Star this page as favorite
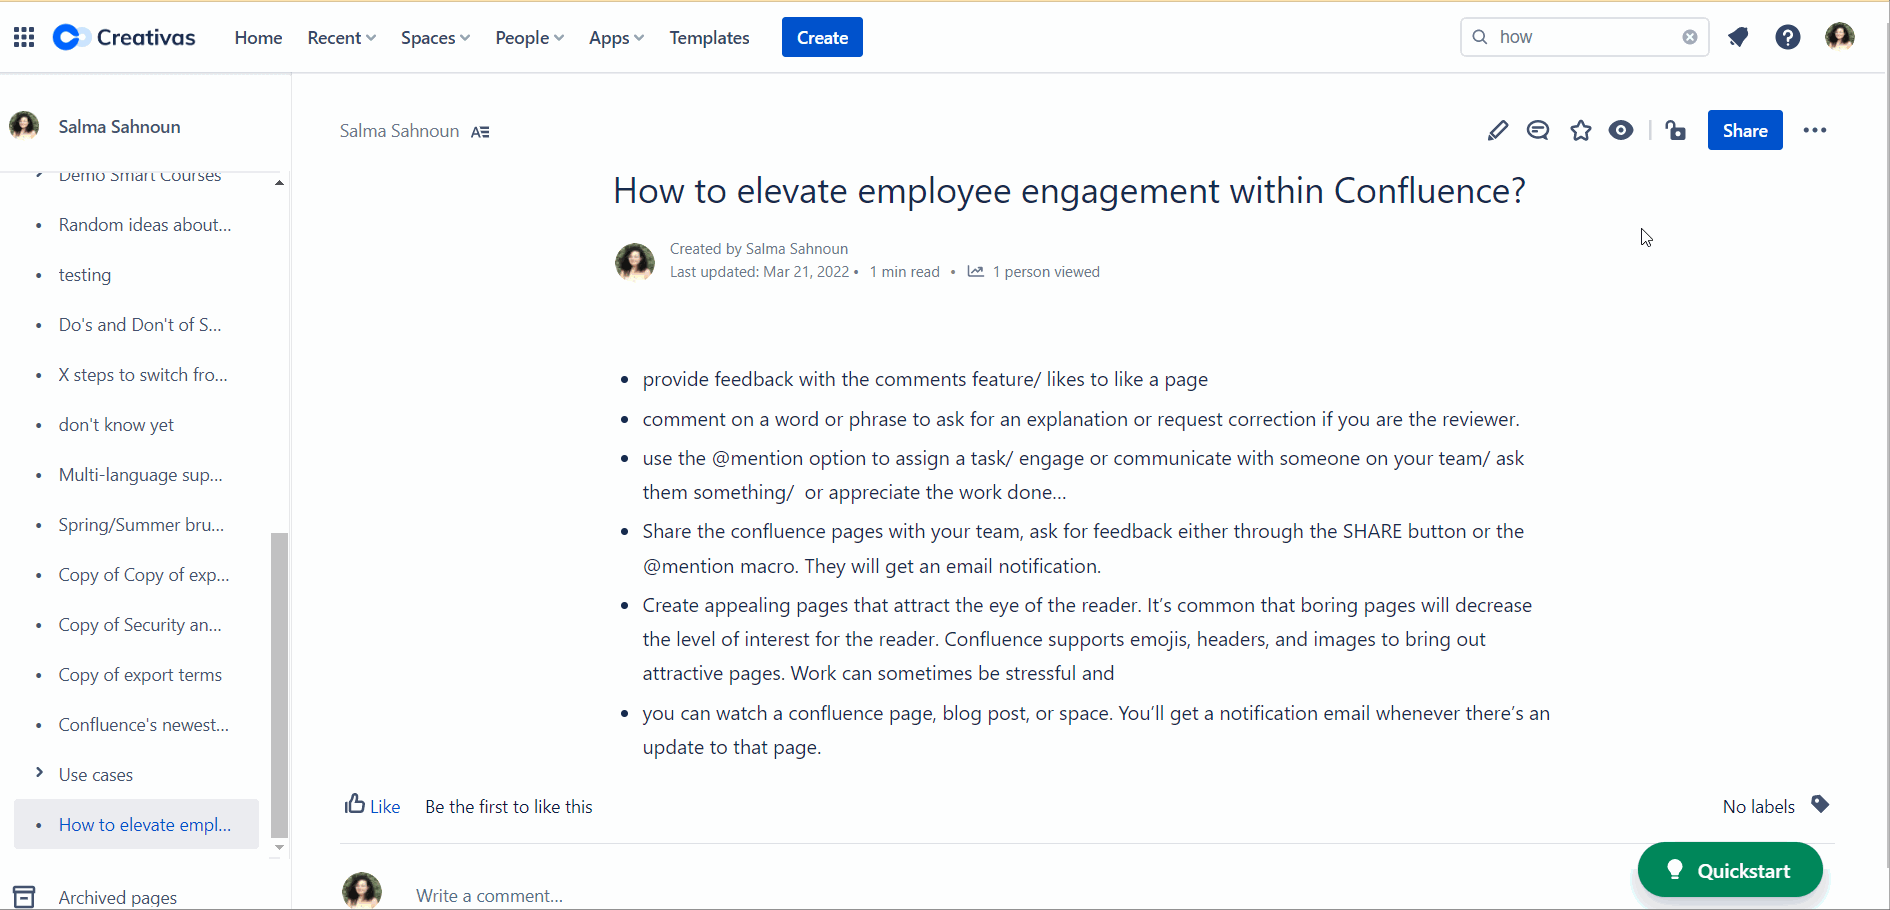Screen dimensions: 1890x910 [x=1580, y=131]
